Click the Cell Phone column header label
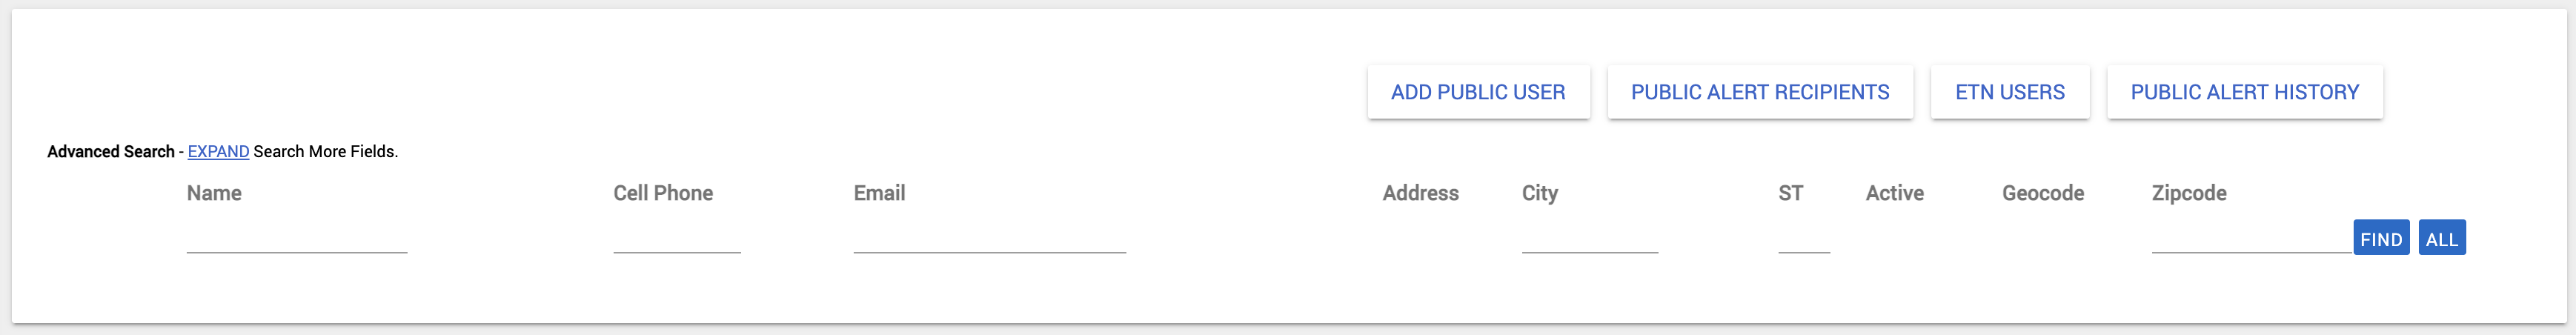 tap(663, 193)
